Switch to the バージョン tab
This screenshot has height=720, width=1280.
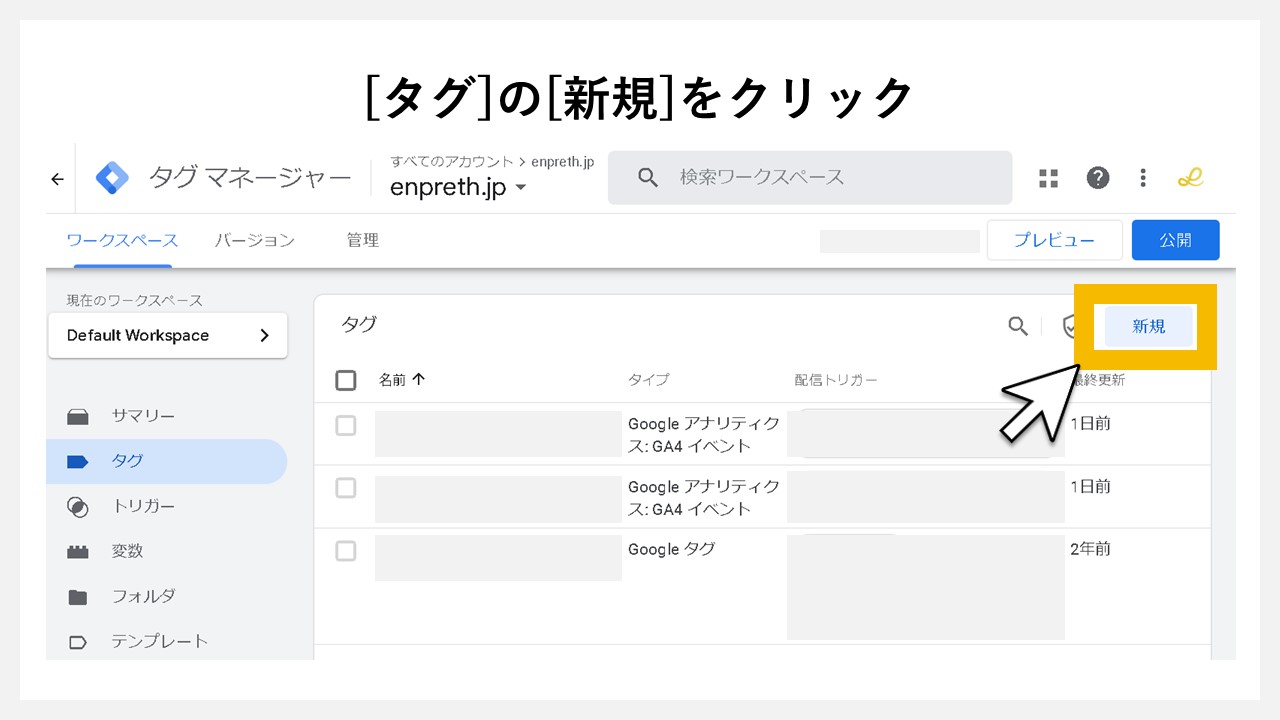click(x=254, y=240)
